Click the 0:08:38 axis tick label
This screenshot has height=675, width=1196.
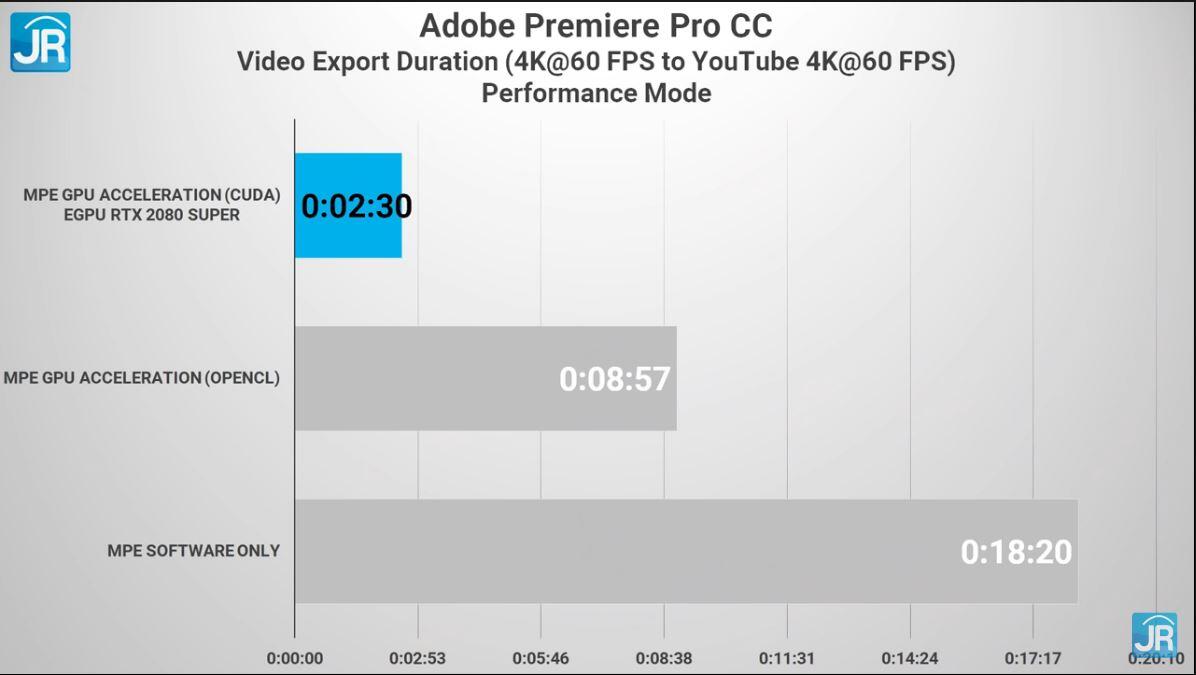point(664,658)
